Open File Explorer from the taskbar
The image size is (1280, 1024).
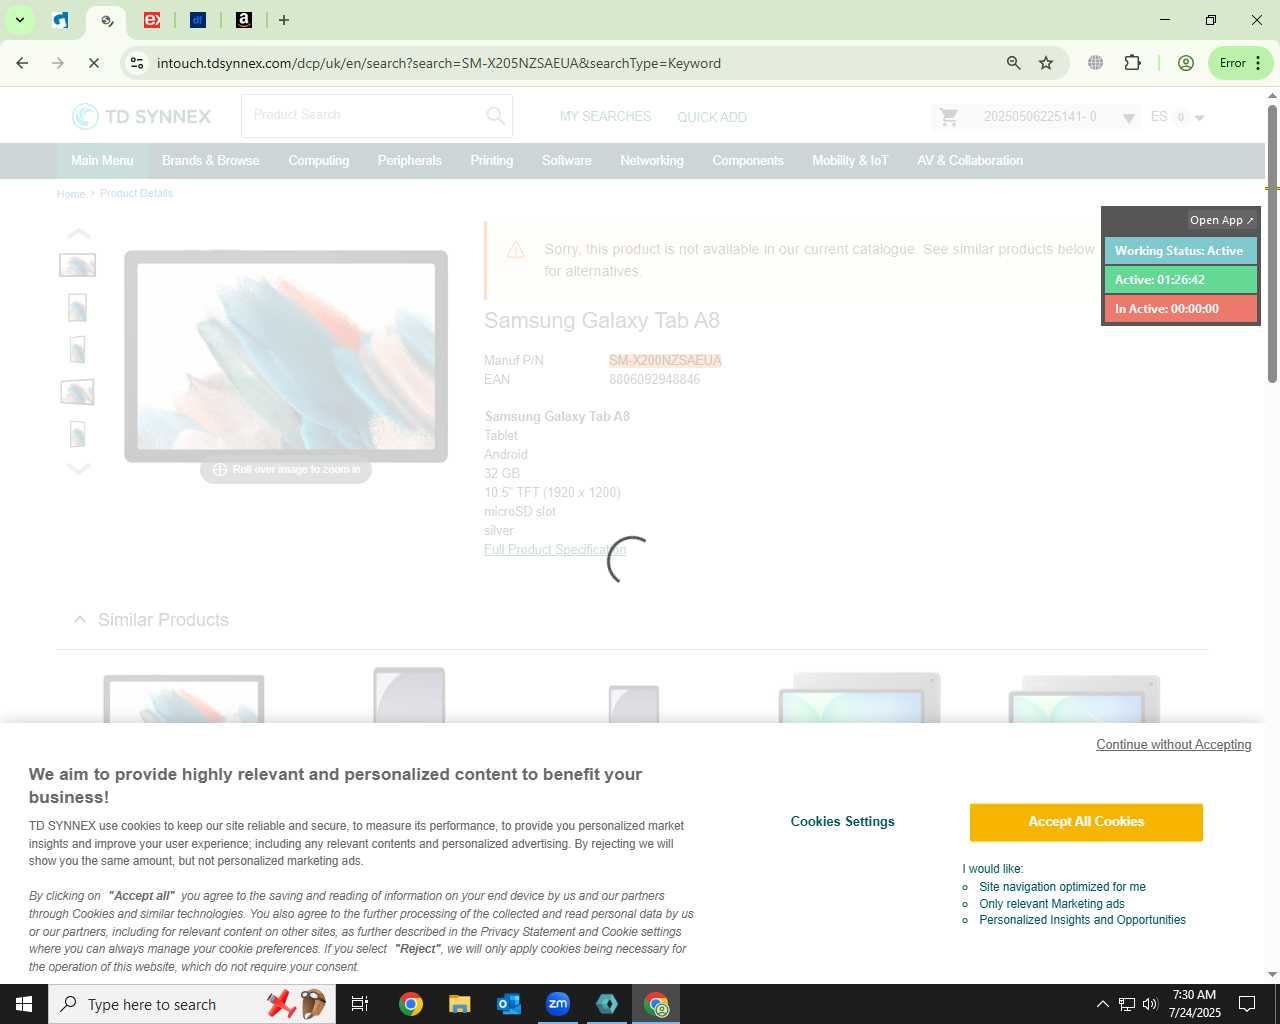pos(459,1004)
